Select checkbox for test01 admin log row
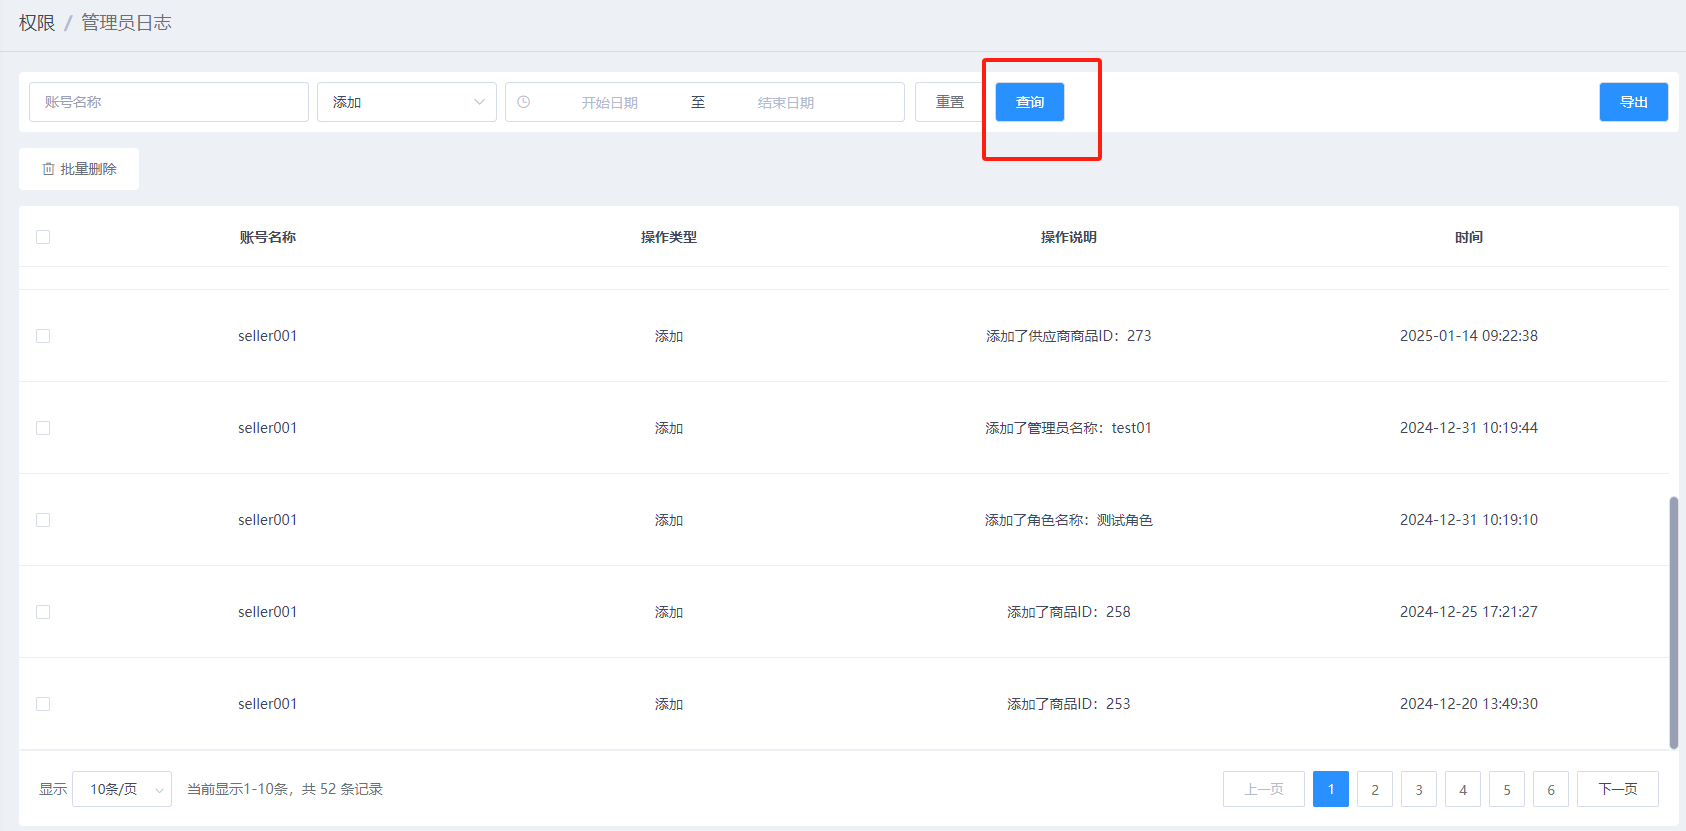 pyautogui.click(x=43, y=428)
